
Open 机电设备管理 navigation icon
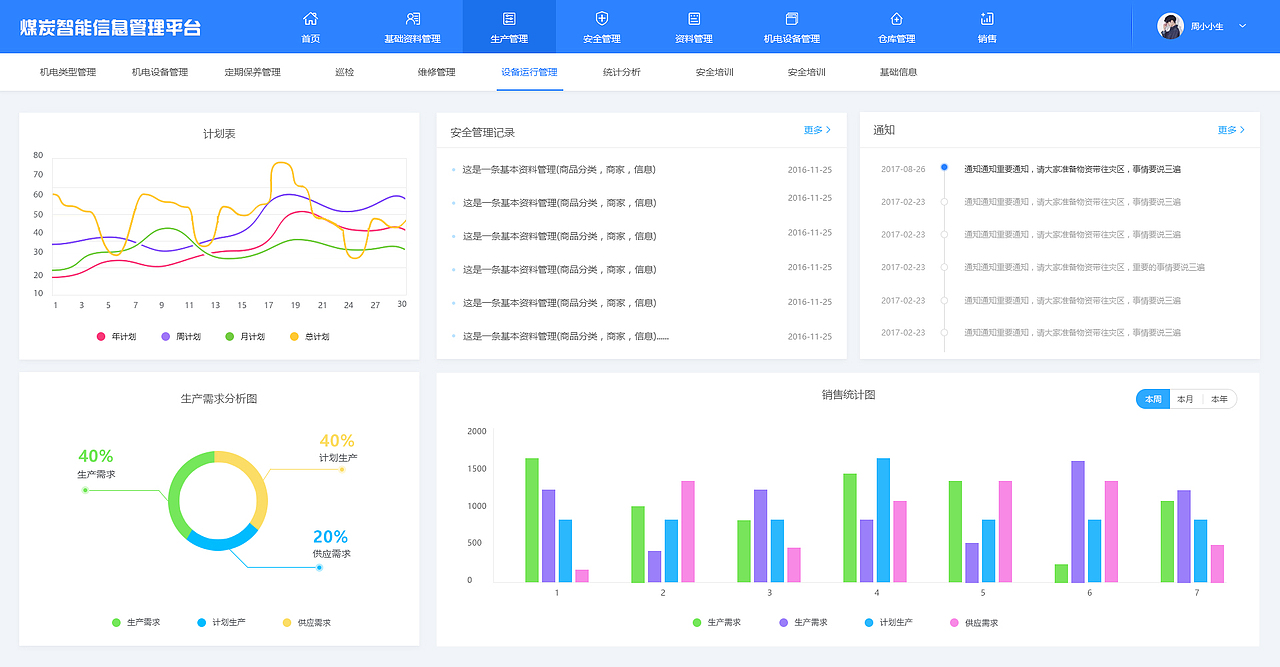792,18
